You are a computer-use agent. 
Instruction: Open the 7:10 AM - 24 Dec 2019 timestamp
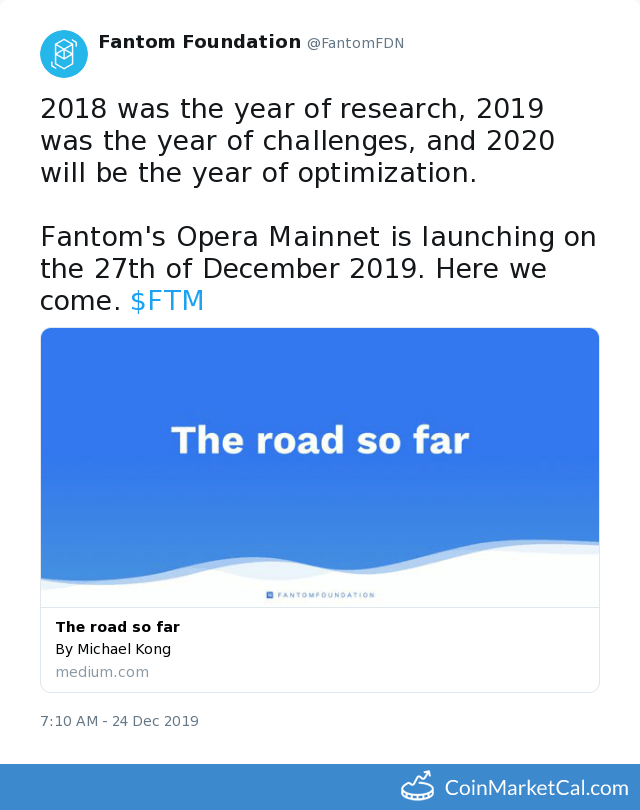(119, 721)
